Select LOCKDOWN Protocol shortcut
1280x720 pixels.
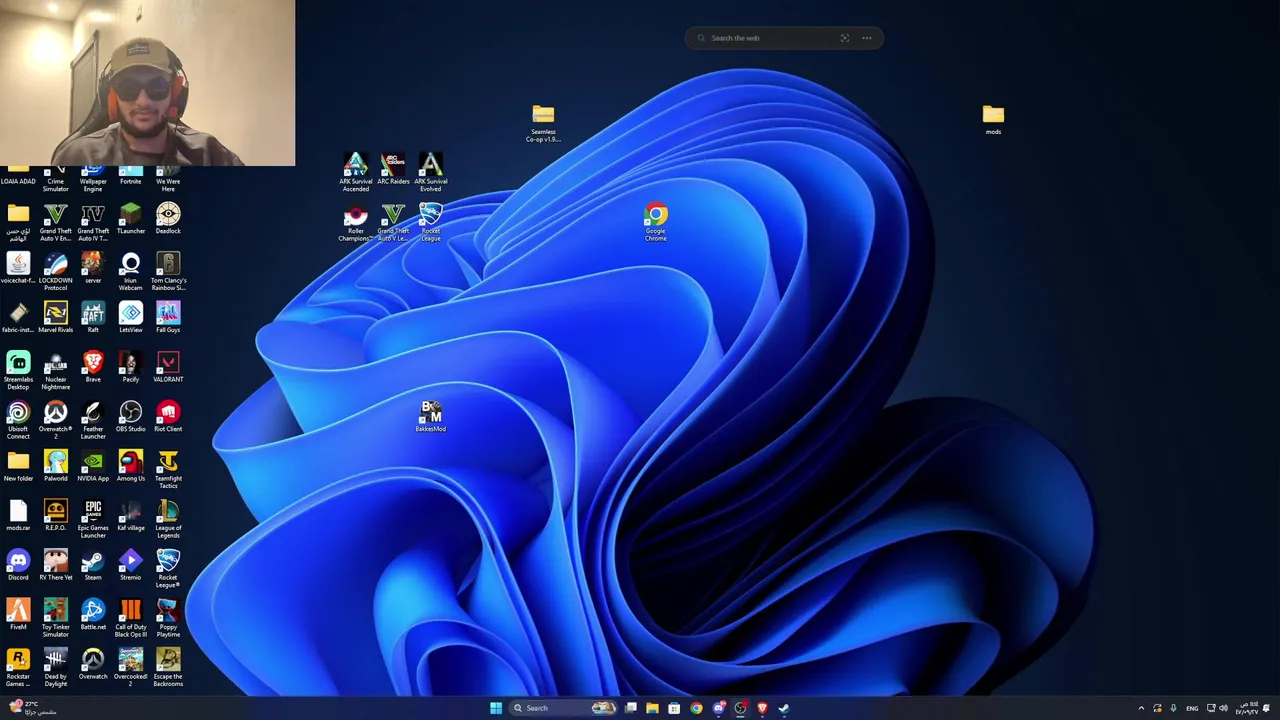pos(55,271)
